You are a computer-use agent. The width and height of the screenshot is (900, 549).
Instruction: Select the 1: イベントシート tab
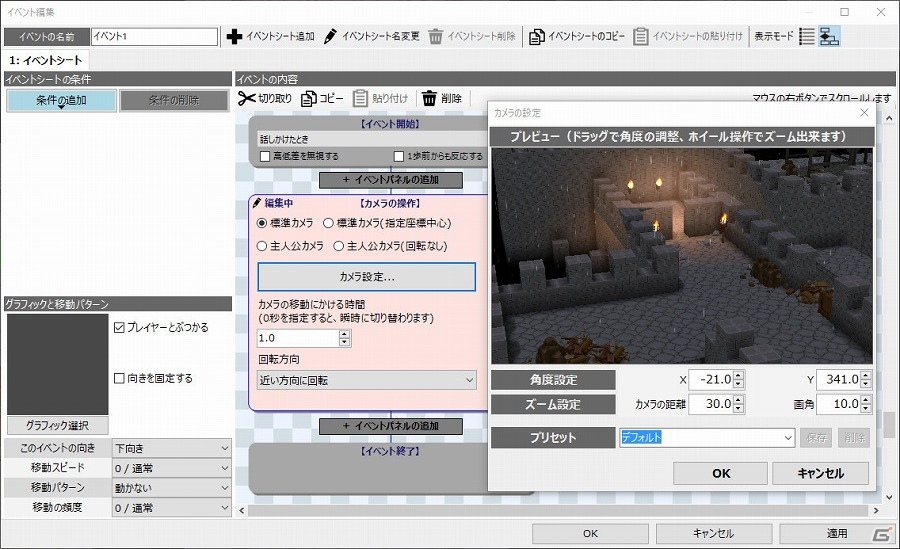[45, 60]
